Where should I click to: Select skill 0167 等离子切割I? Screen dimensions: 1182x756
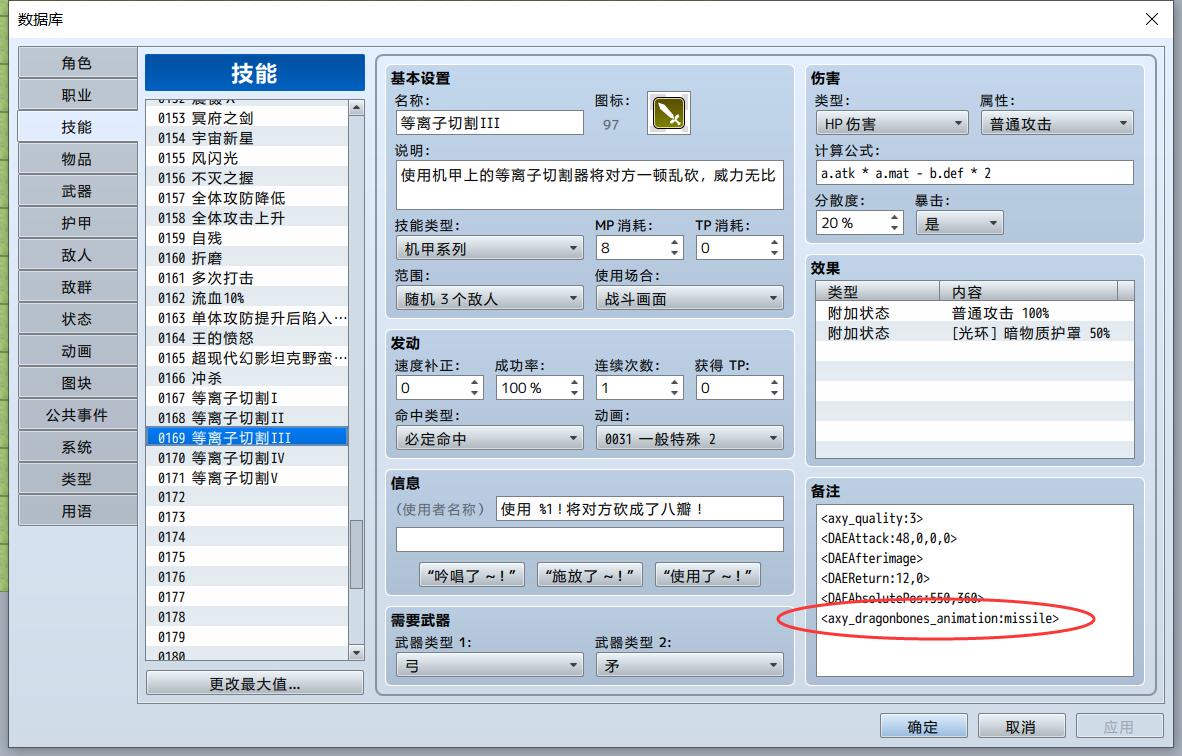pos(247,398)
